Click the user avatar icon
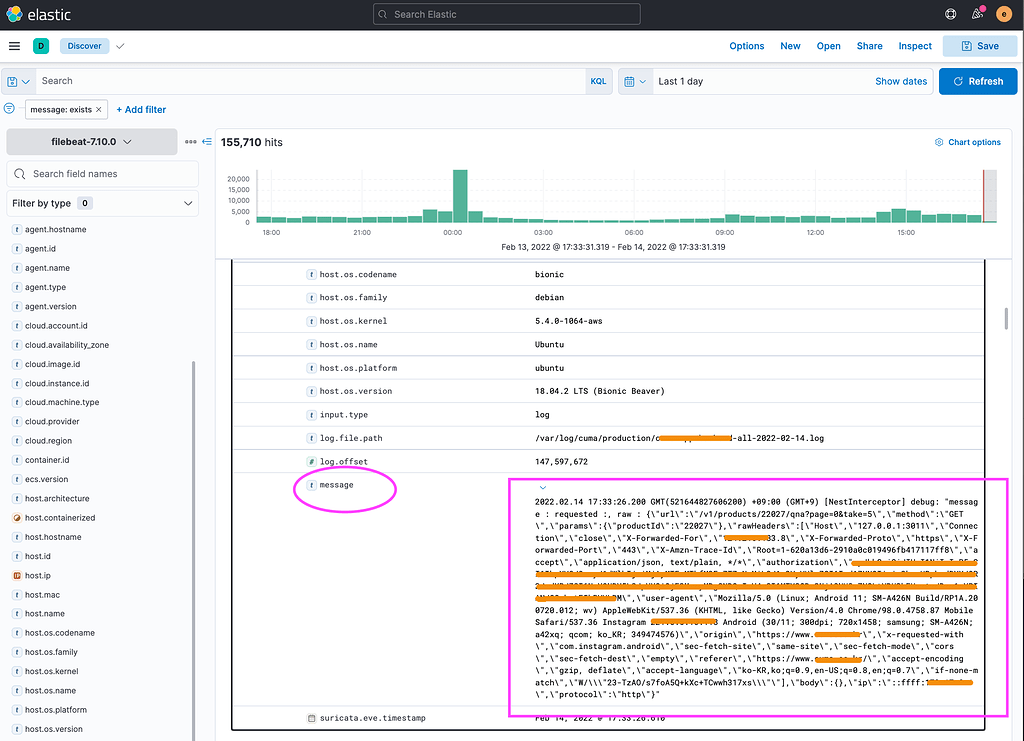This screenshot has width=1024, height=741. click(1004, 14)
